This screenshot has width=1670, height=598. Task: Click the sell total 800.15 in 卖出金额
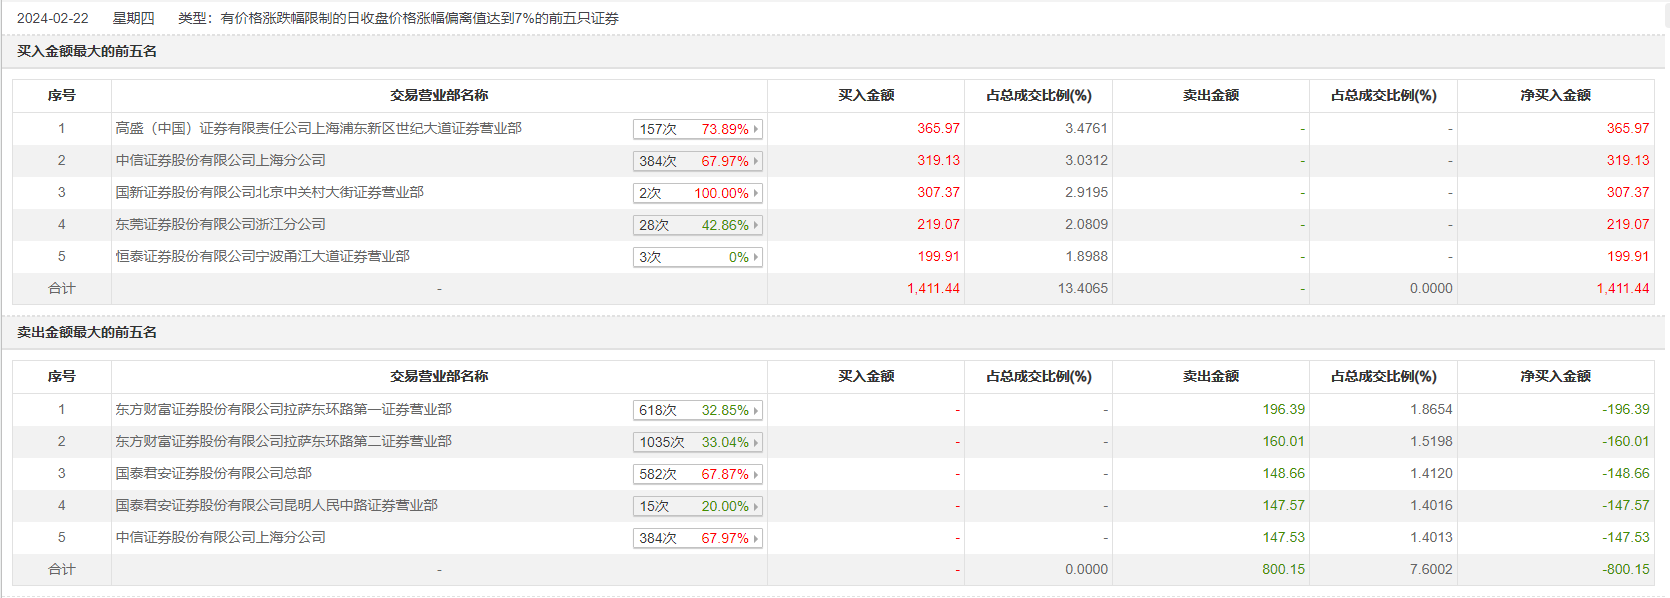(x=1283, y=569)
